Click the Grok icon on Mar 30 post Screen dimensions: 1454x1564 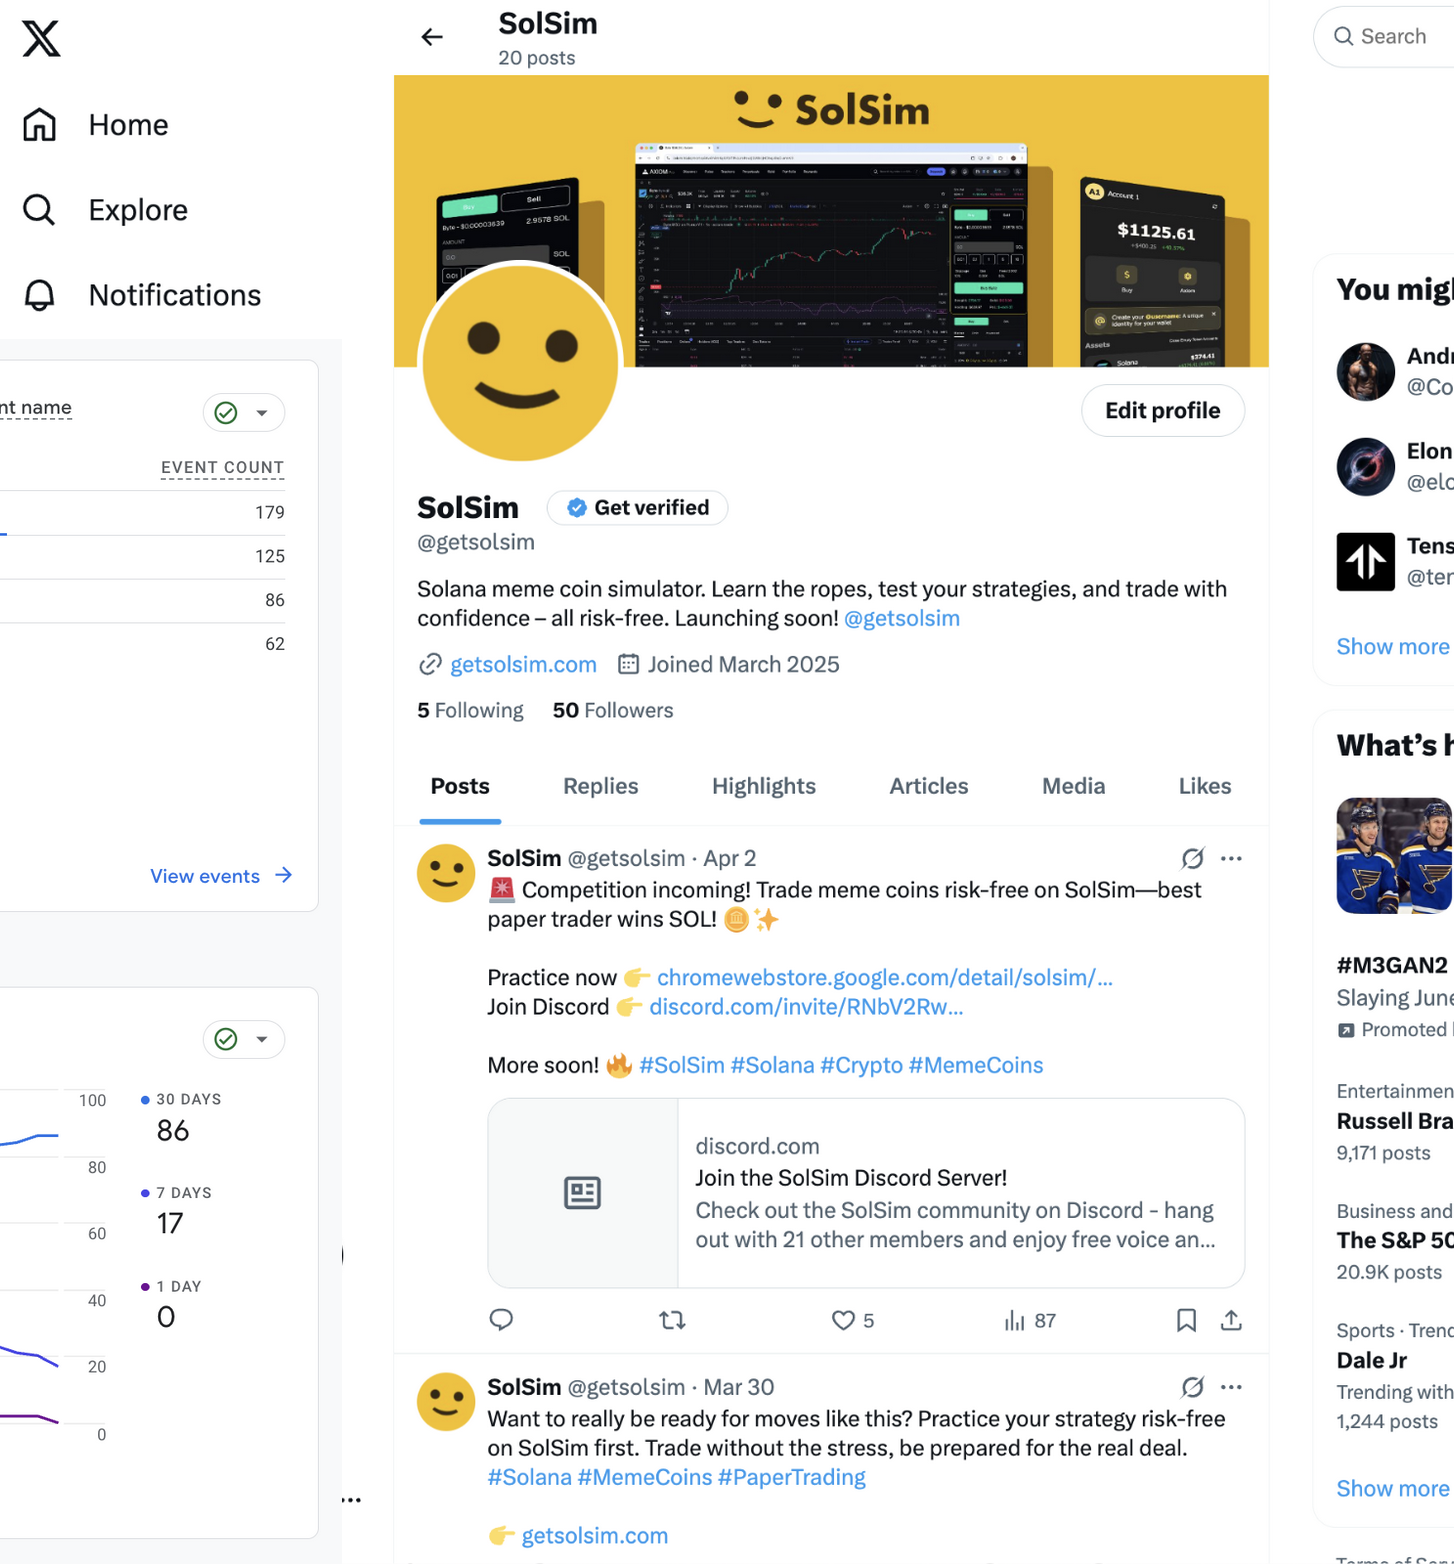click(1192, 1388)
